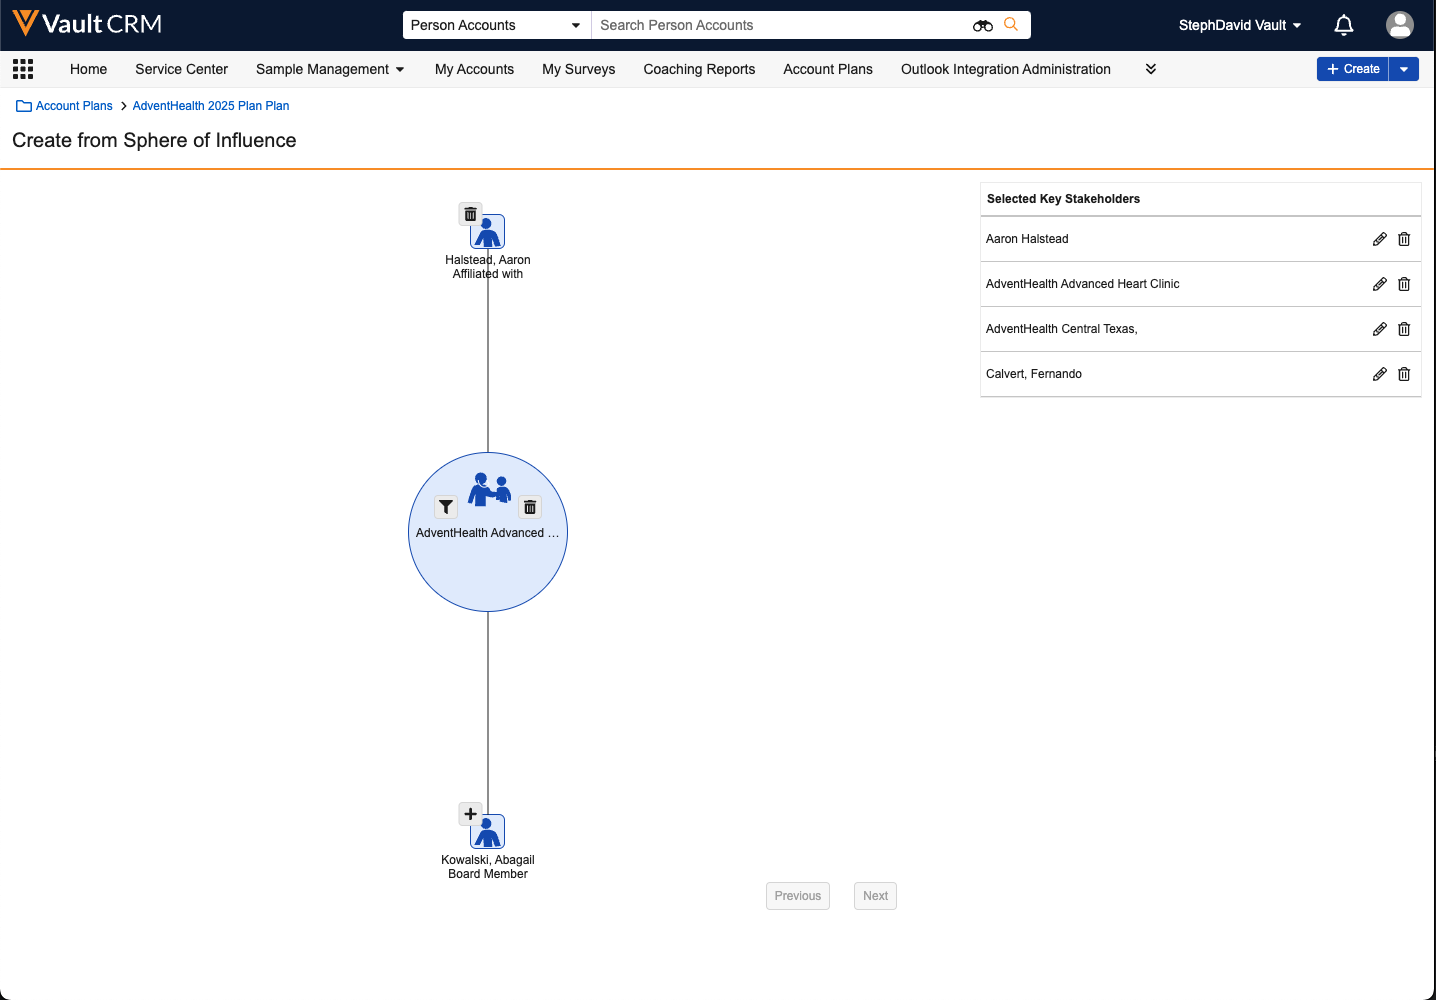Viewport: 1436px width, 1000px height.
Task: Click the filter icon in AdventHealth Advanced circle
Action: 446,507
